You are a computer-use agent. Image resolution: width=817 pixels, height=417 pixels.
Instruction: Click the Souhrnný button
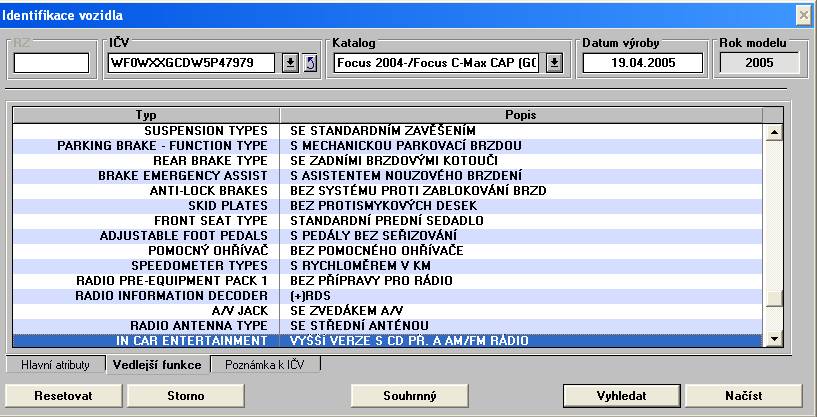(x=410, y=395)
